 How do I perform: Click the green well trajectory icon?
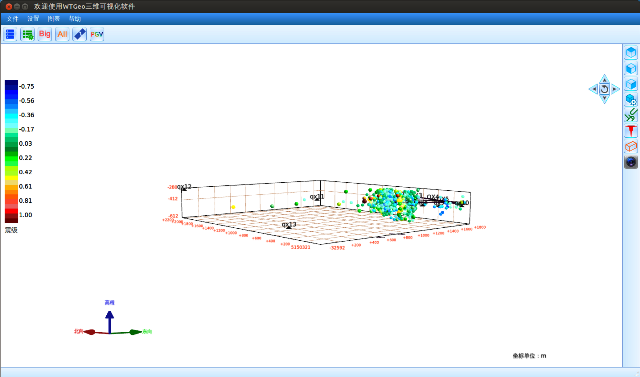point(631,115)
